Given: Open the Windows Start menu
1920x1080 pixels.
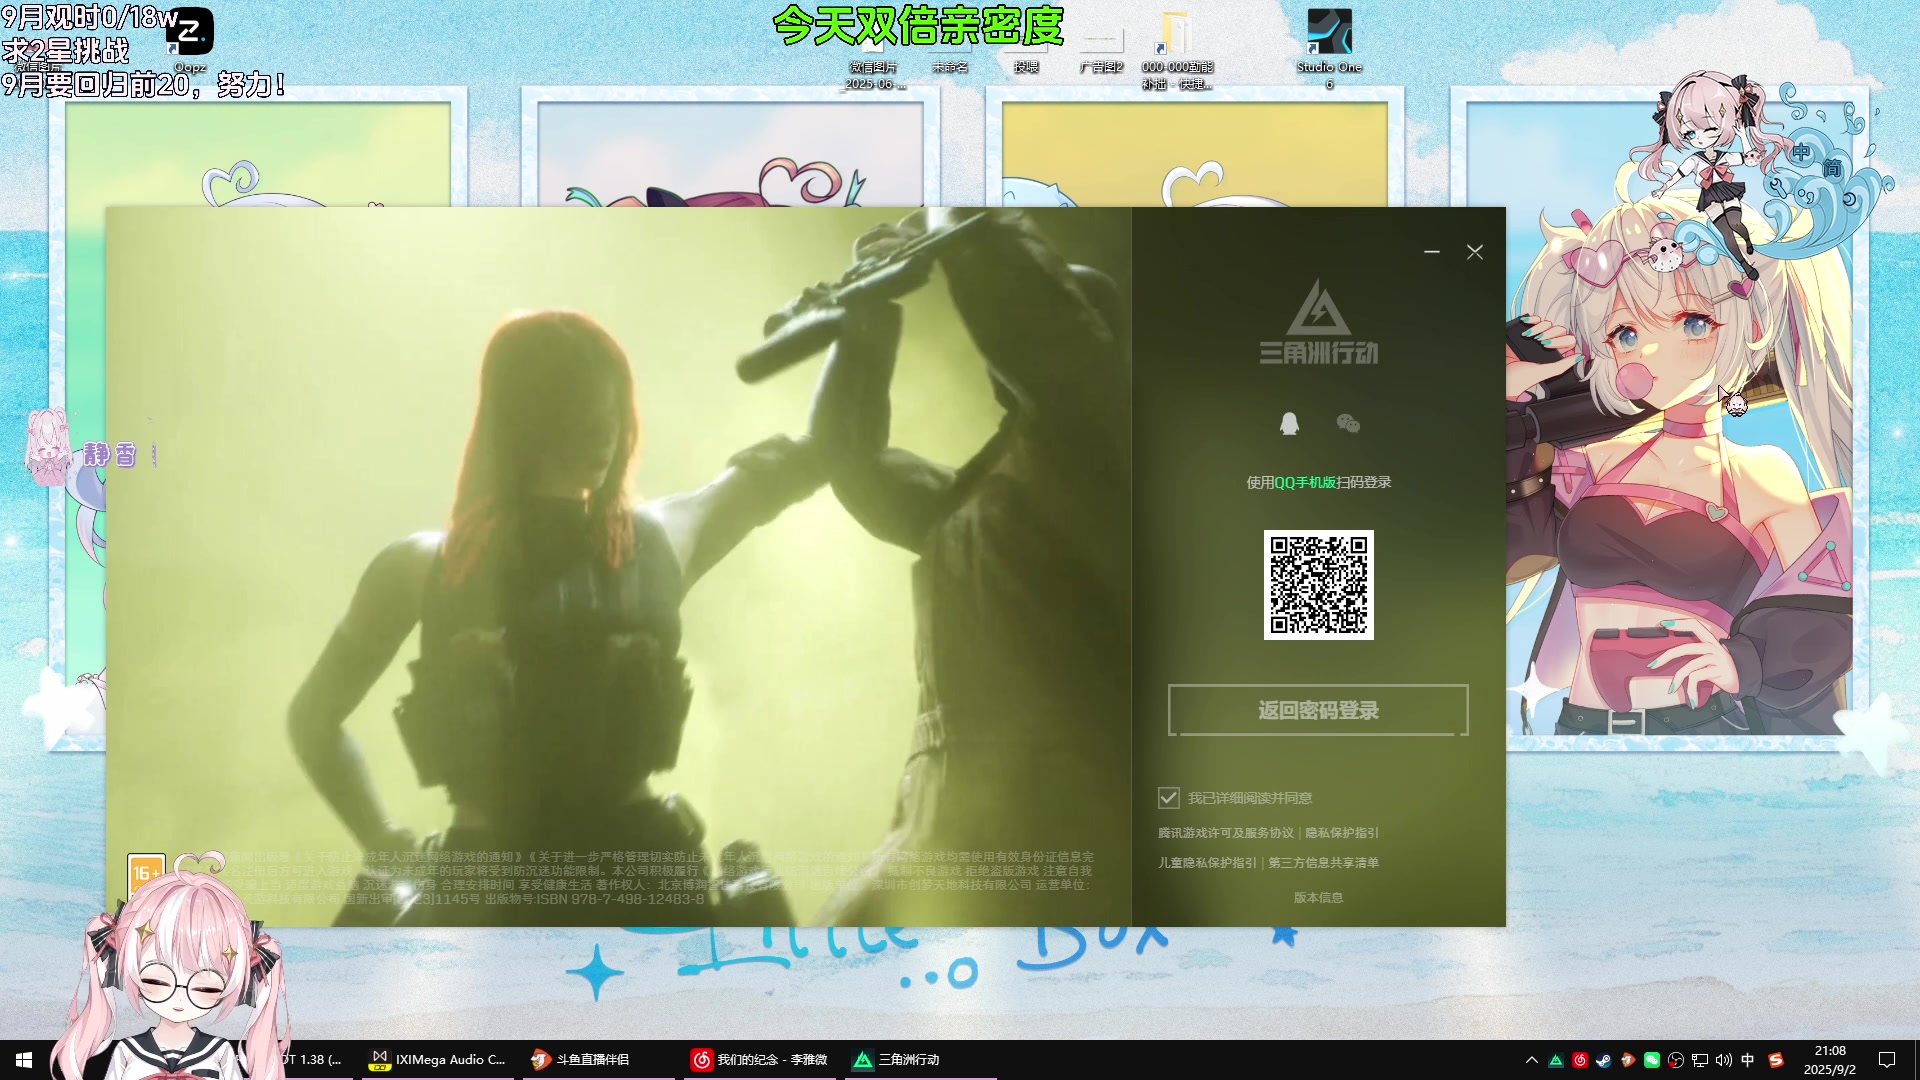Looking at the screenshot, I should (24, 1060).
